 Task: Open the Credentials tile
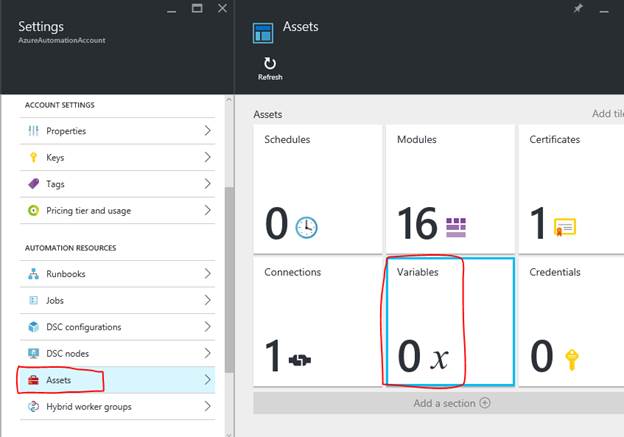pos(571,322)
